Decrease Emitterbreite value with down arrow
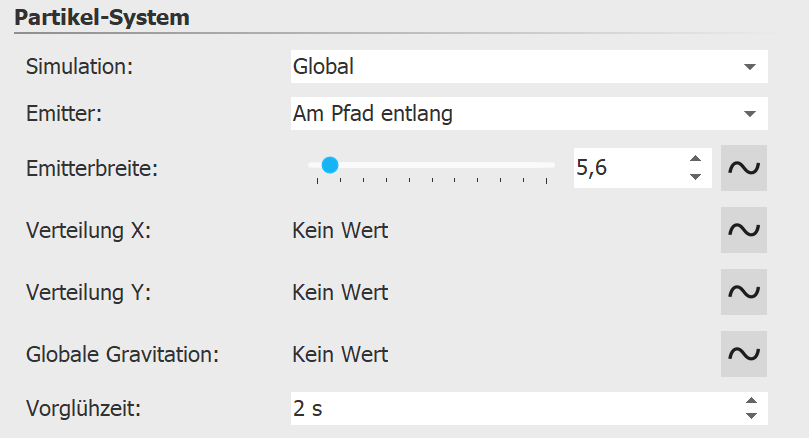This screenshot has height=438, width=809. coord(695,177)
